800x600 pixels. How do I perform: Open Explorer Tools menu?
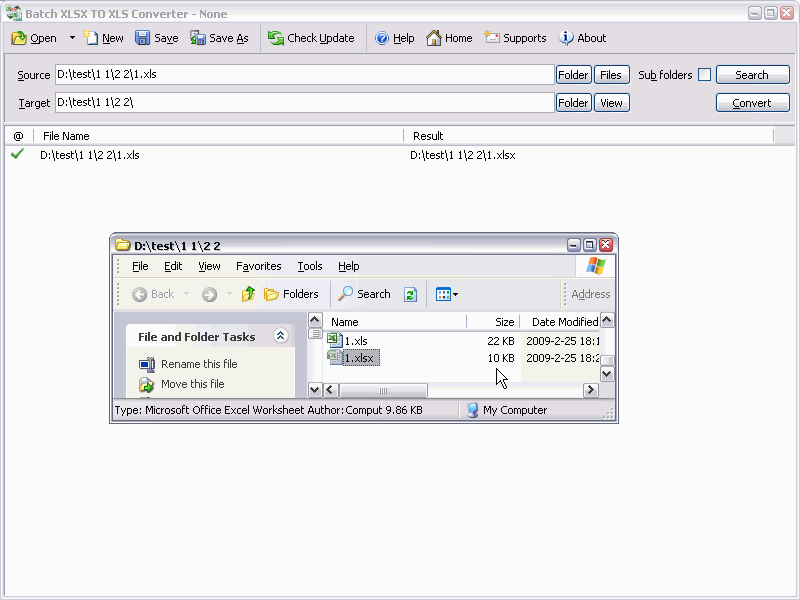pyautogui.click(x=310, y=266)
